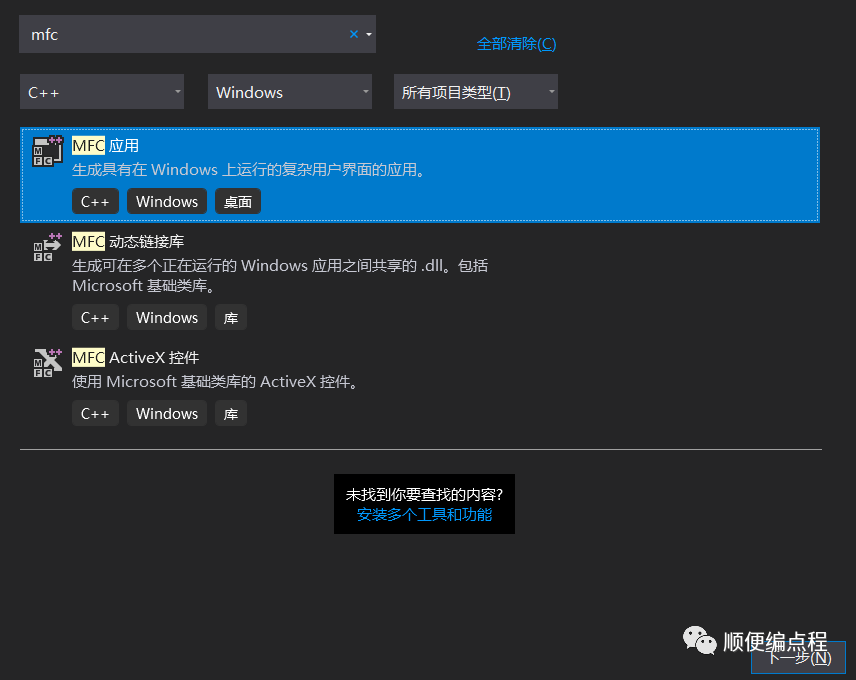This screenshot has width=856, height=680.
Task: Open the 所有项目类型 filter dropdown
Action: tap(476, 92)
